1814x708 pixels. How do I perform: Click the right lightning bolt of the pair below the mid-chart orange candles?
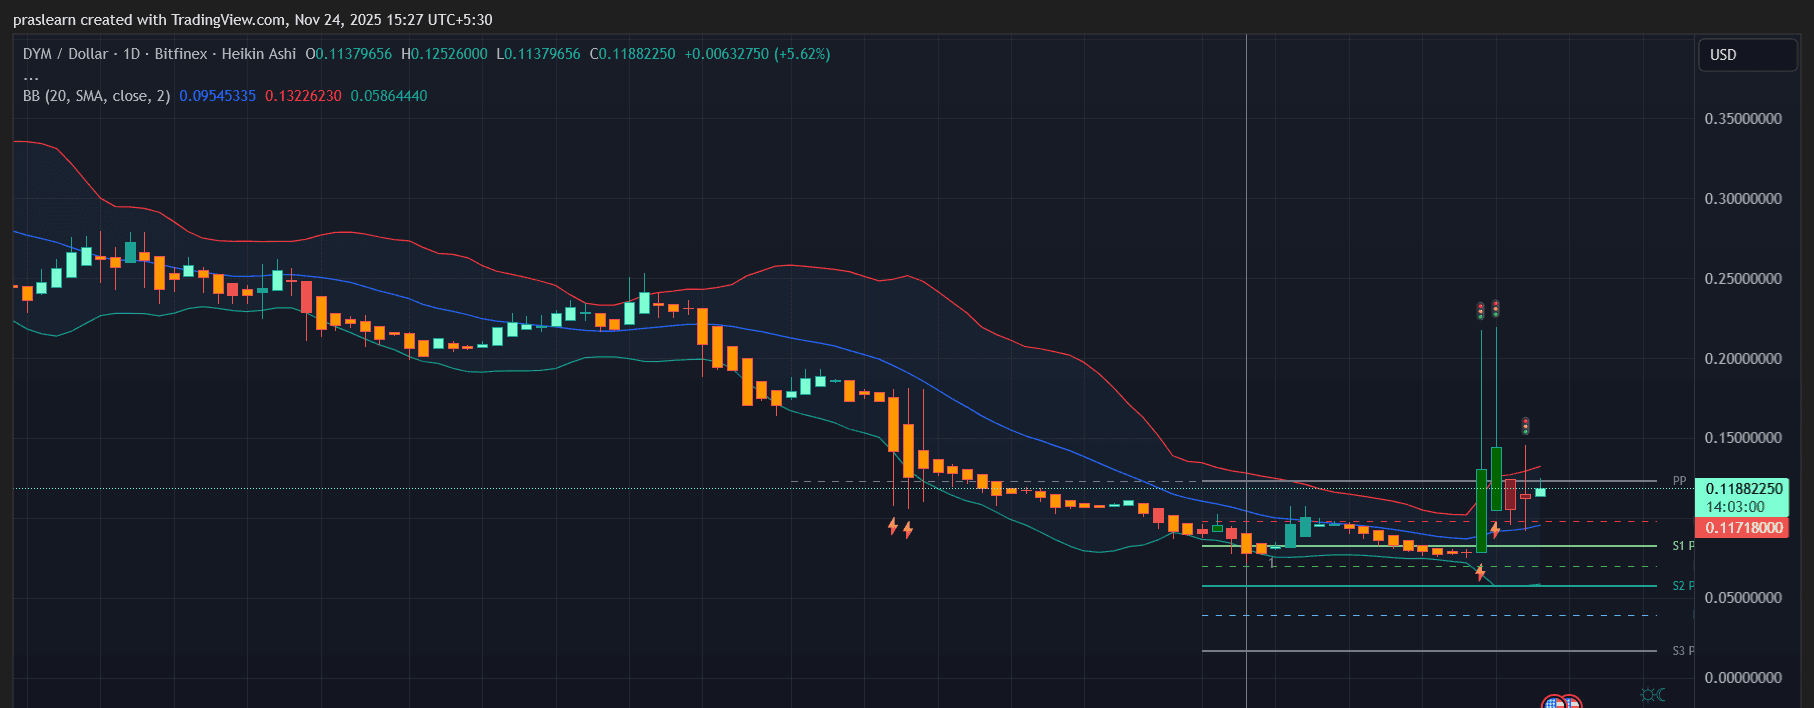click(x=908, y=529)
